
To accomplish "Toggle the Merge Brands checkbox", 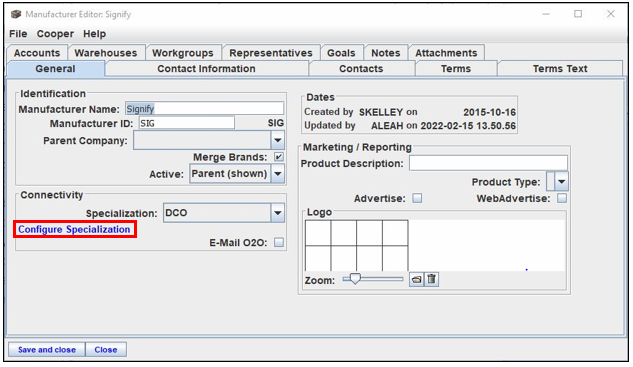I will [x=279, y=157].
